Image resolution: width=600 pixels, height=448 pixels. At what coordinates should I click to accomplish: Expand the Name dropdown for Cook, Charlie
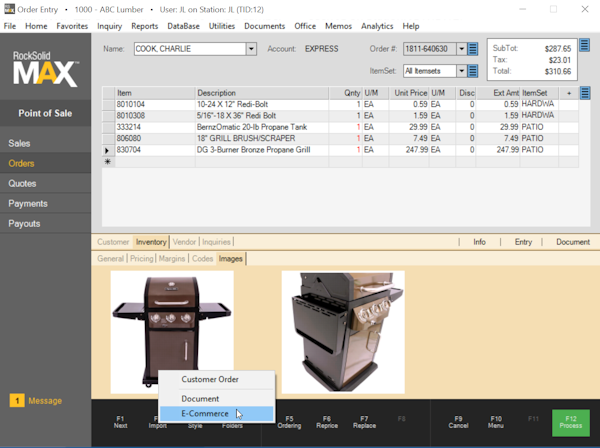coord(251,48)
